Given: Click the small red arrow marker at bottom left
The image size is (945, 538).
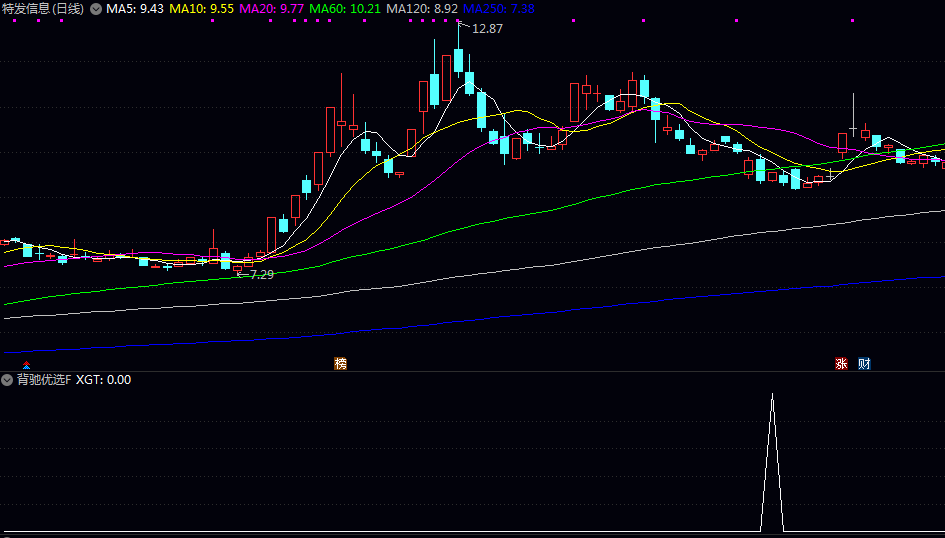Looking at the screenshot, I should tap(26, 365).
